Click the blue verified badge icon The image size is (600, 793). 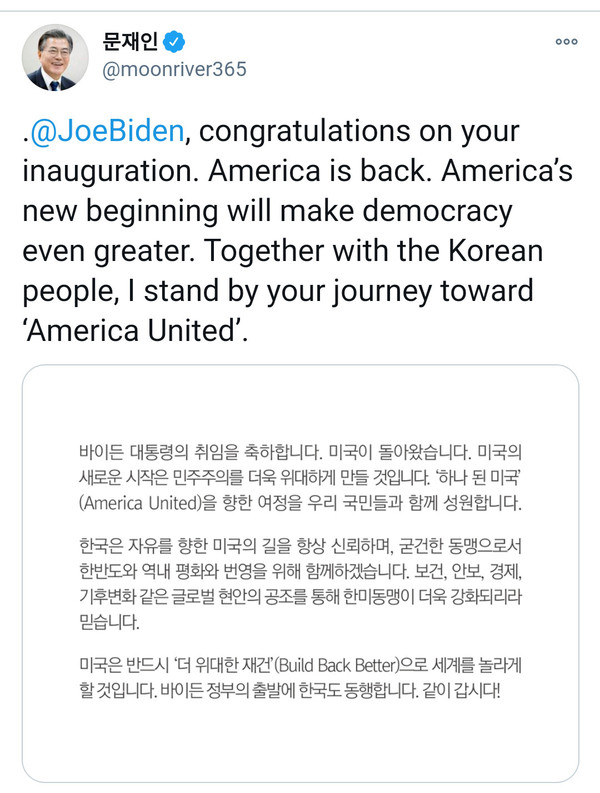coord(176,41)
